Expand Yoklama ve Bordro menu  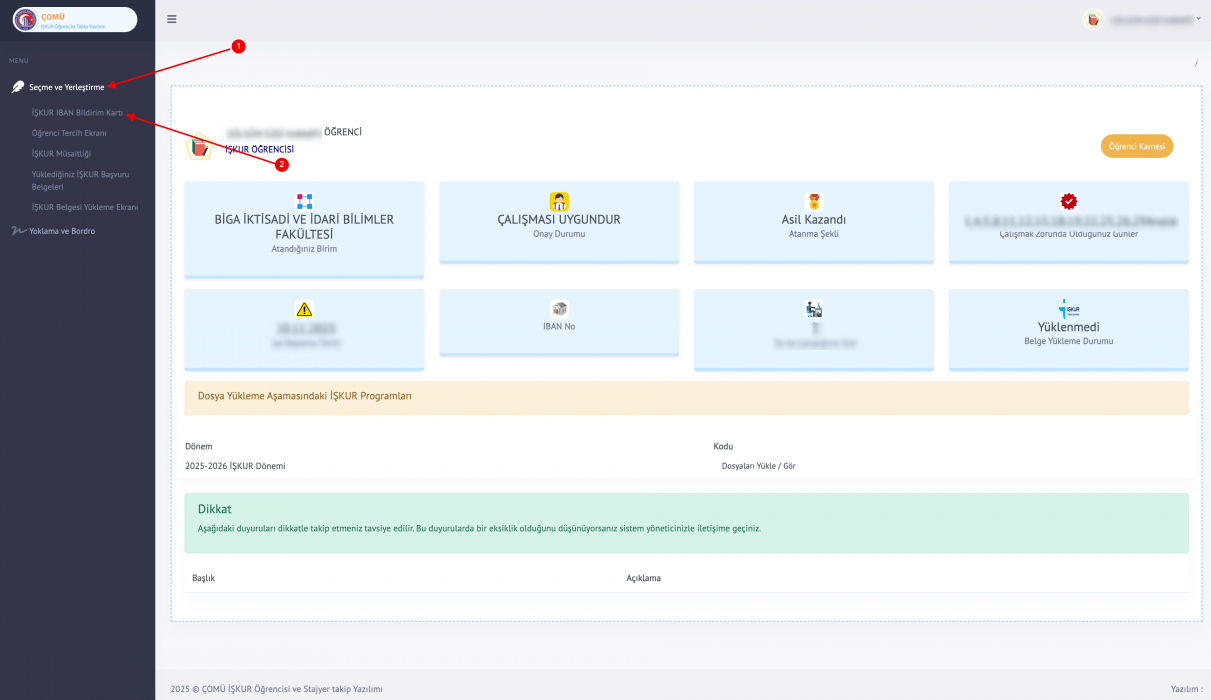[62, 231]
